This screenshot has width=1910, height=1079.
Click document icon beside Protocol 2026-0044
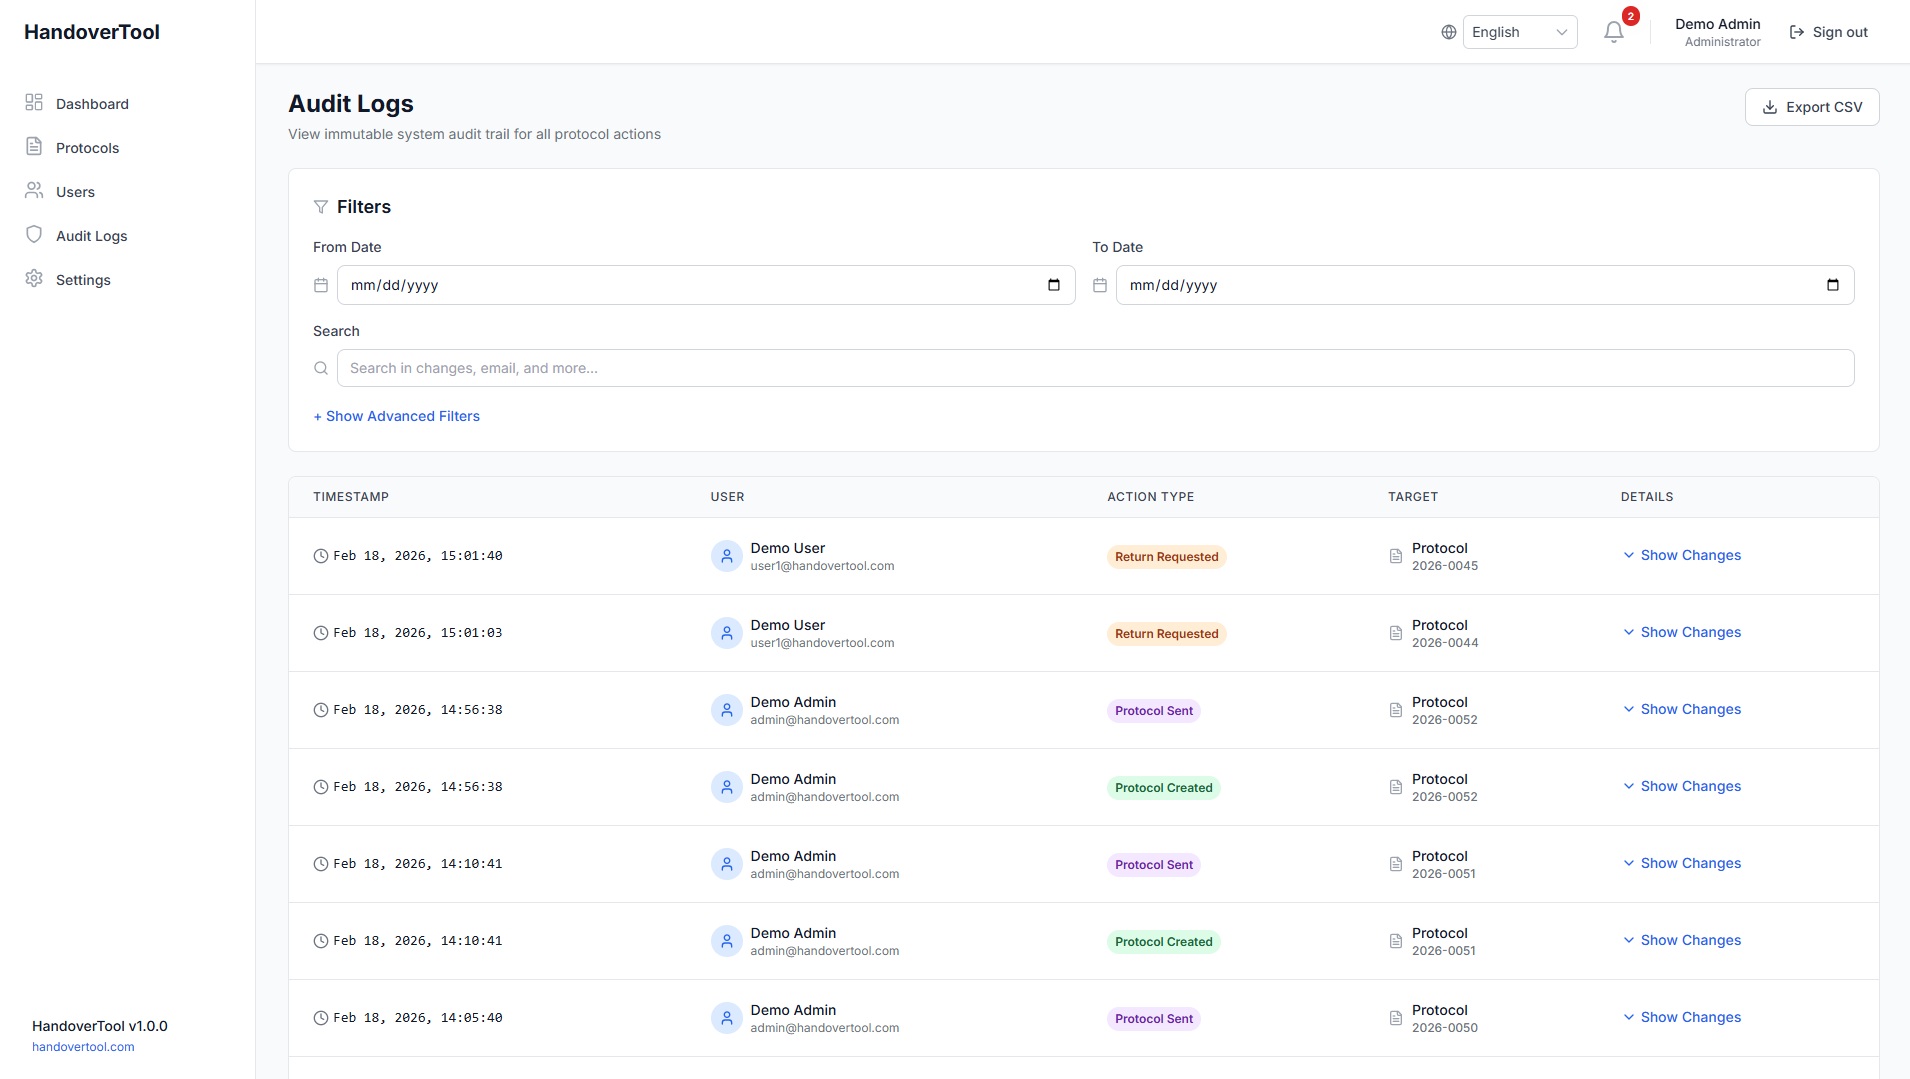coord(1396,633)
